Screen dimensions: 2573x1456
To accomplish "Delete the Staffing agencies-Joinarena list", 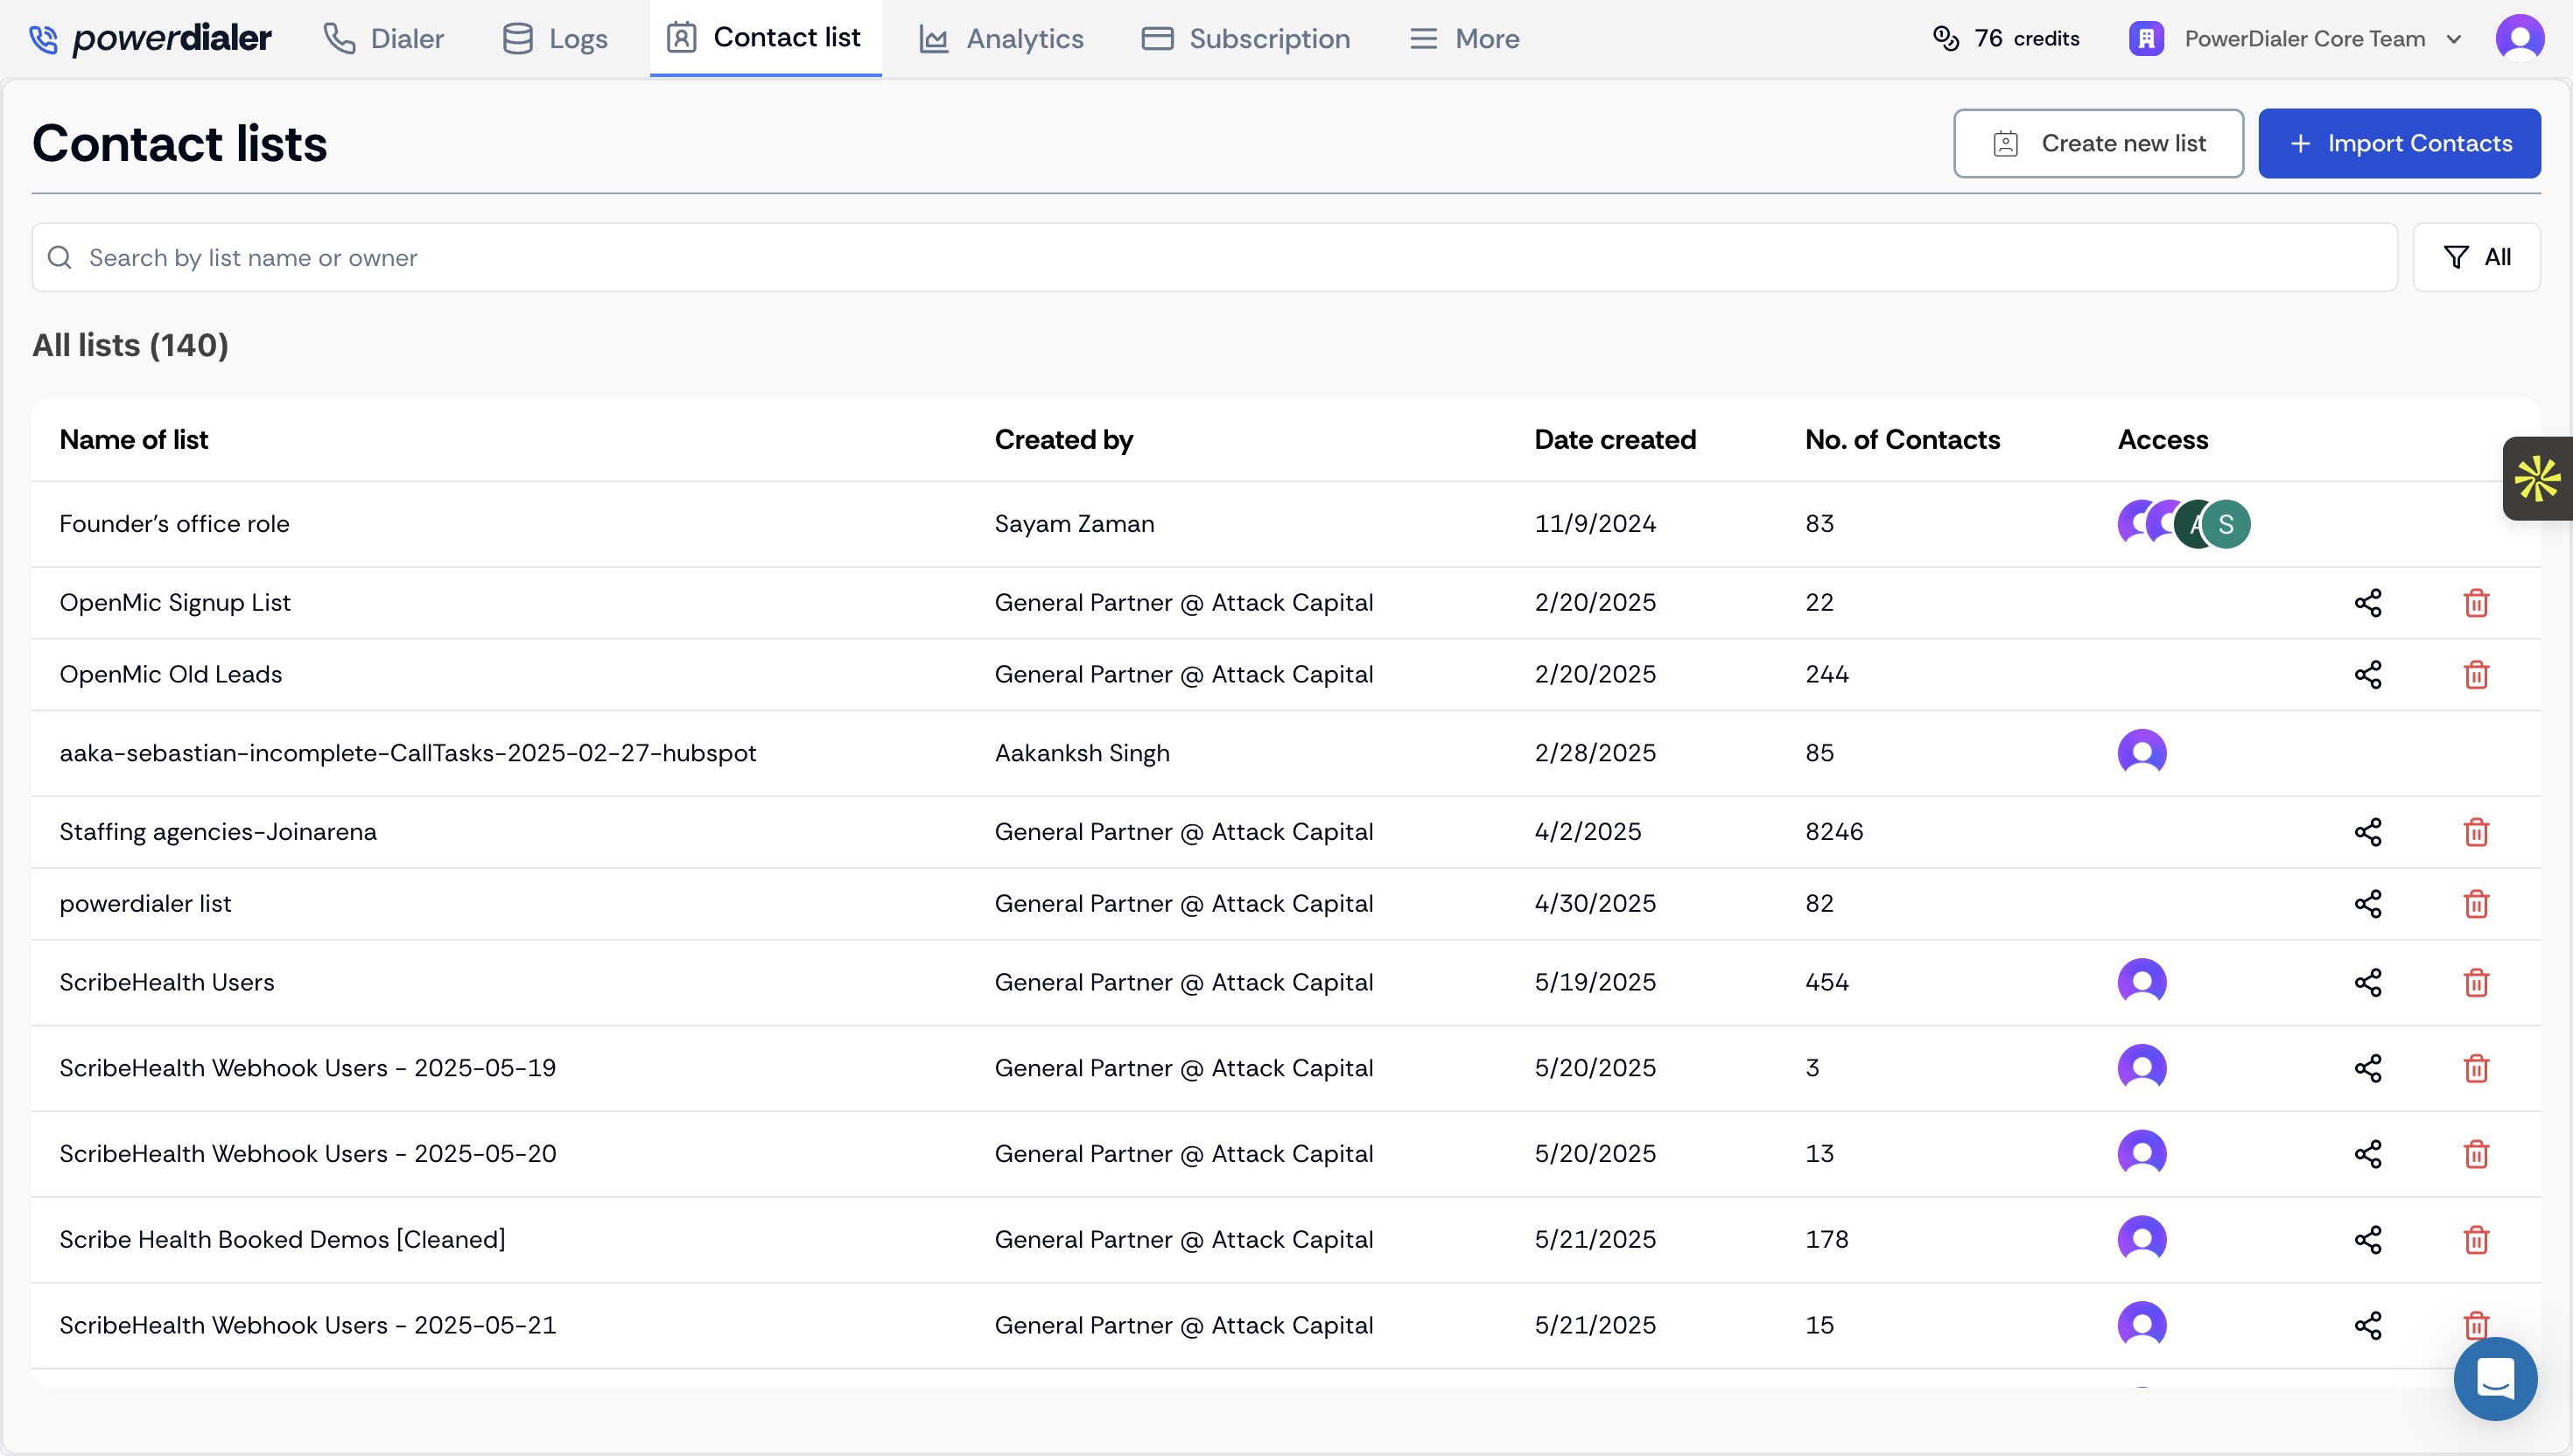I will click(2476, 831).
